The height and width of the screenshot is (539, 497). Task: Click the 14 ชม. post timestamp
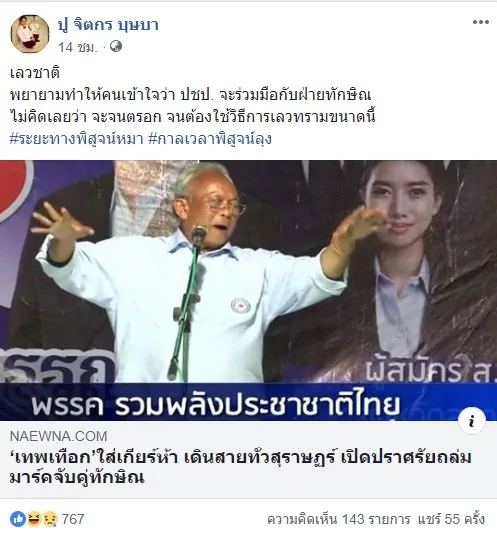pyautogui.click(x=78, y=47)
